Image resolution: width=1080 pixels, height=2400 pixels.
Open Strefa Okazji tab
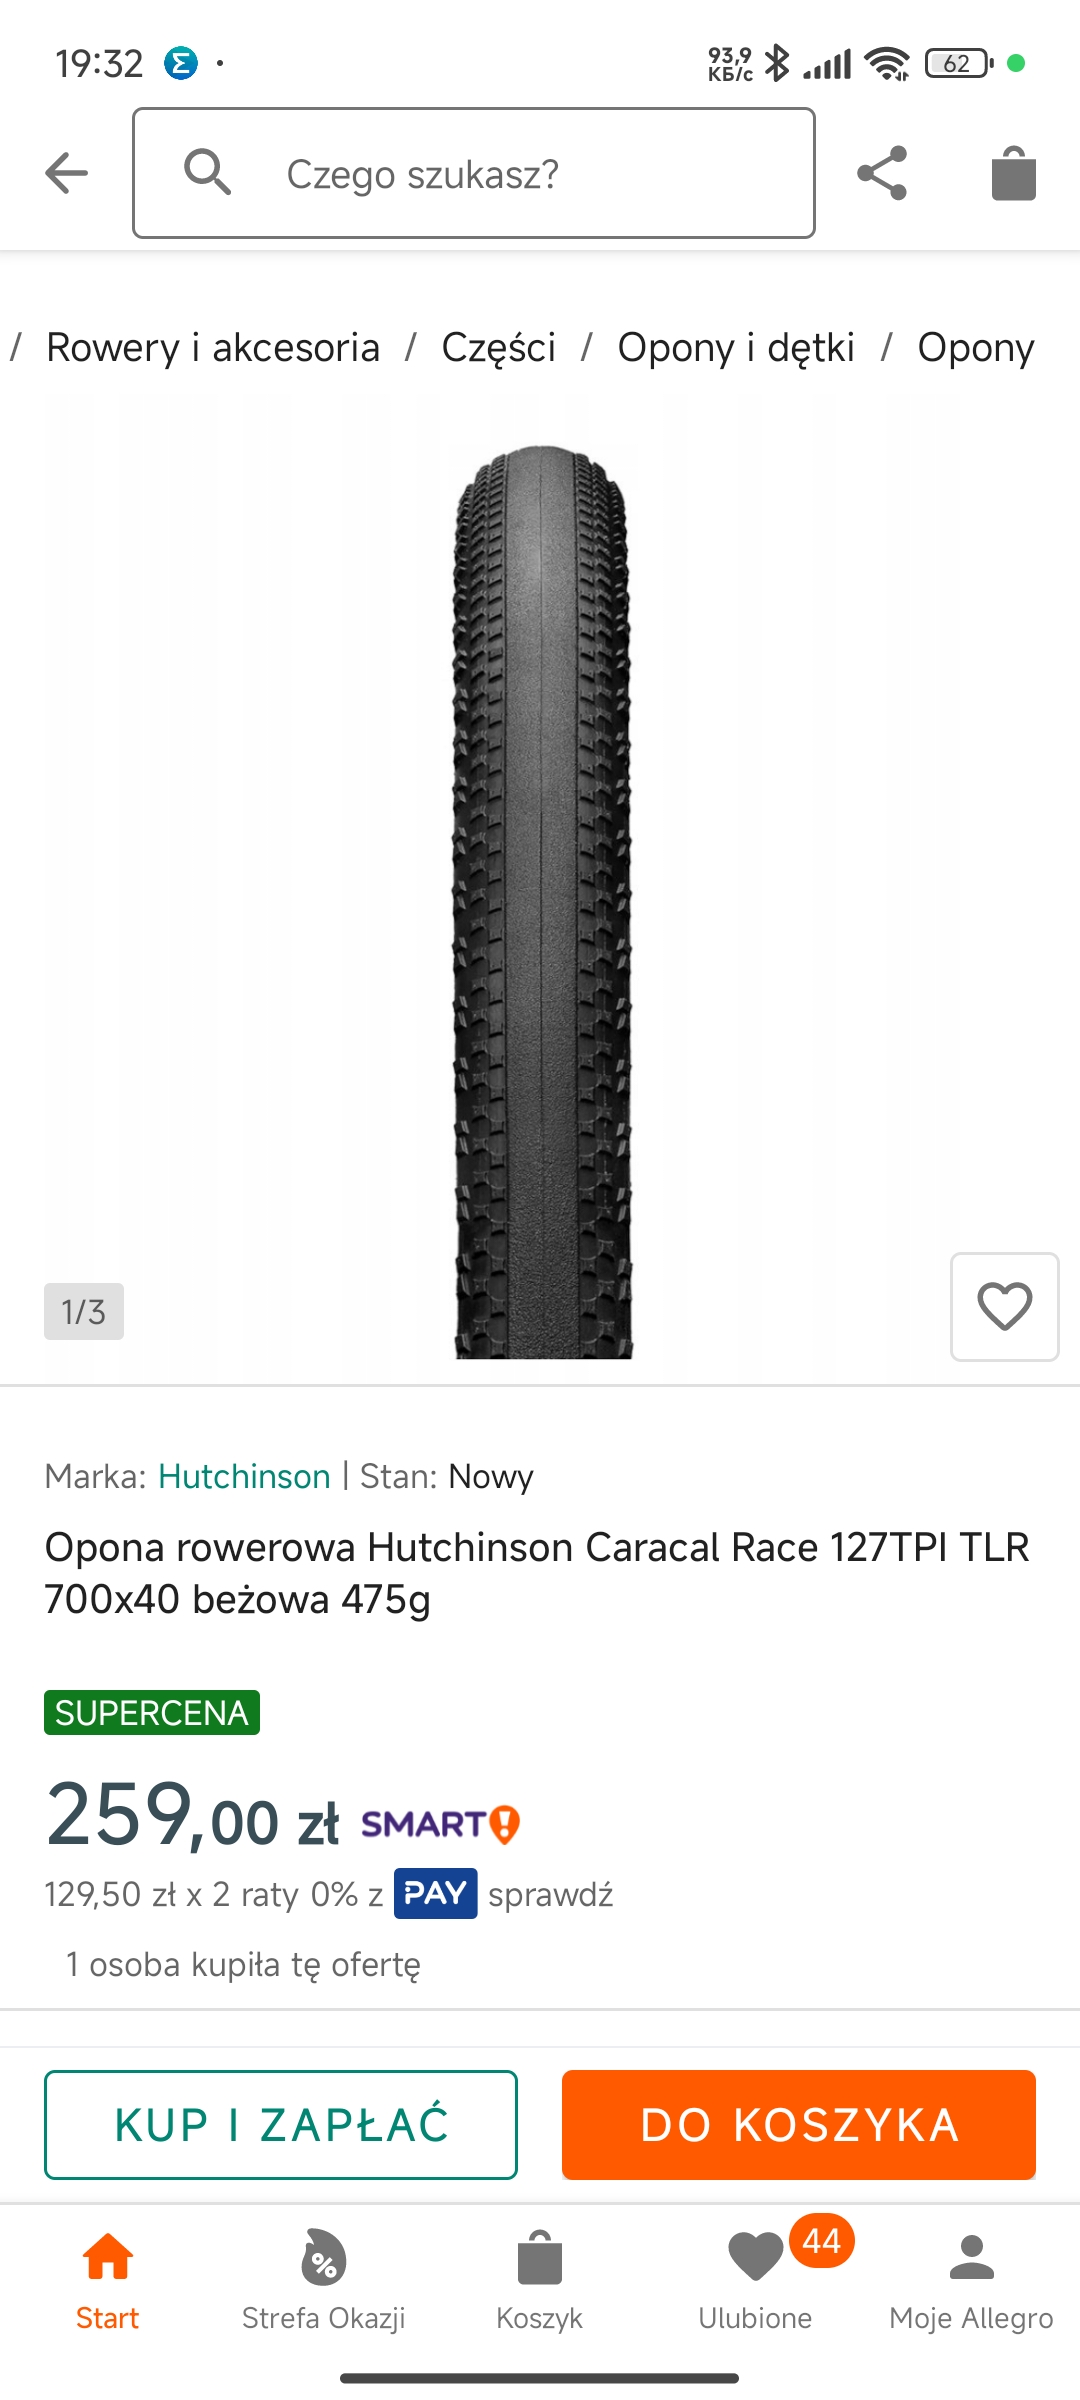[x=324, y=2282]
